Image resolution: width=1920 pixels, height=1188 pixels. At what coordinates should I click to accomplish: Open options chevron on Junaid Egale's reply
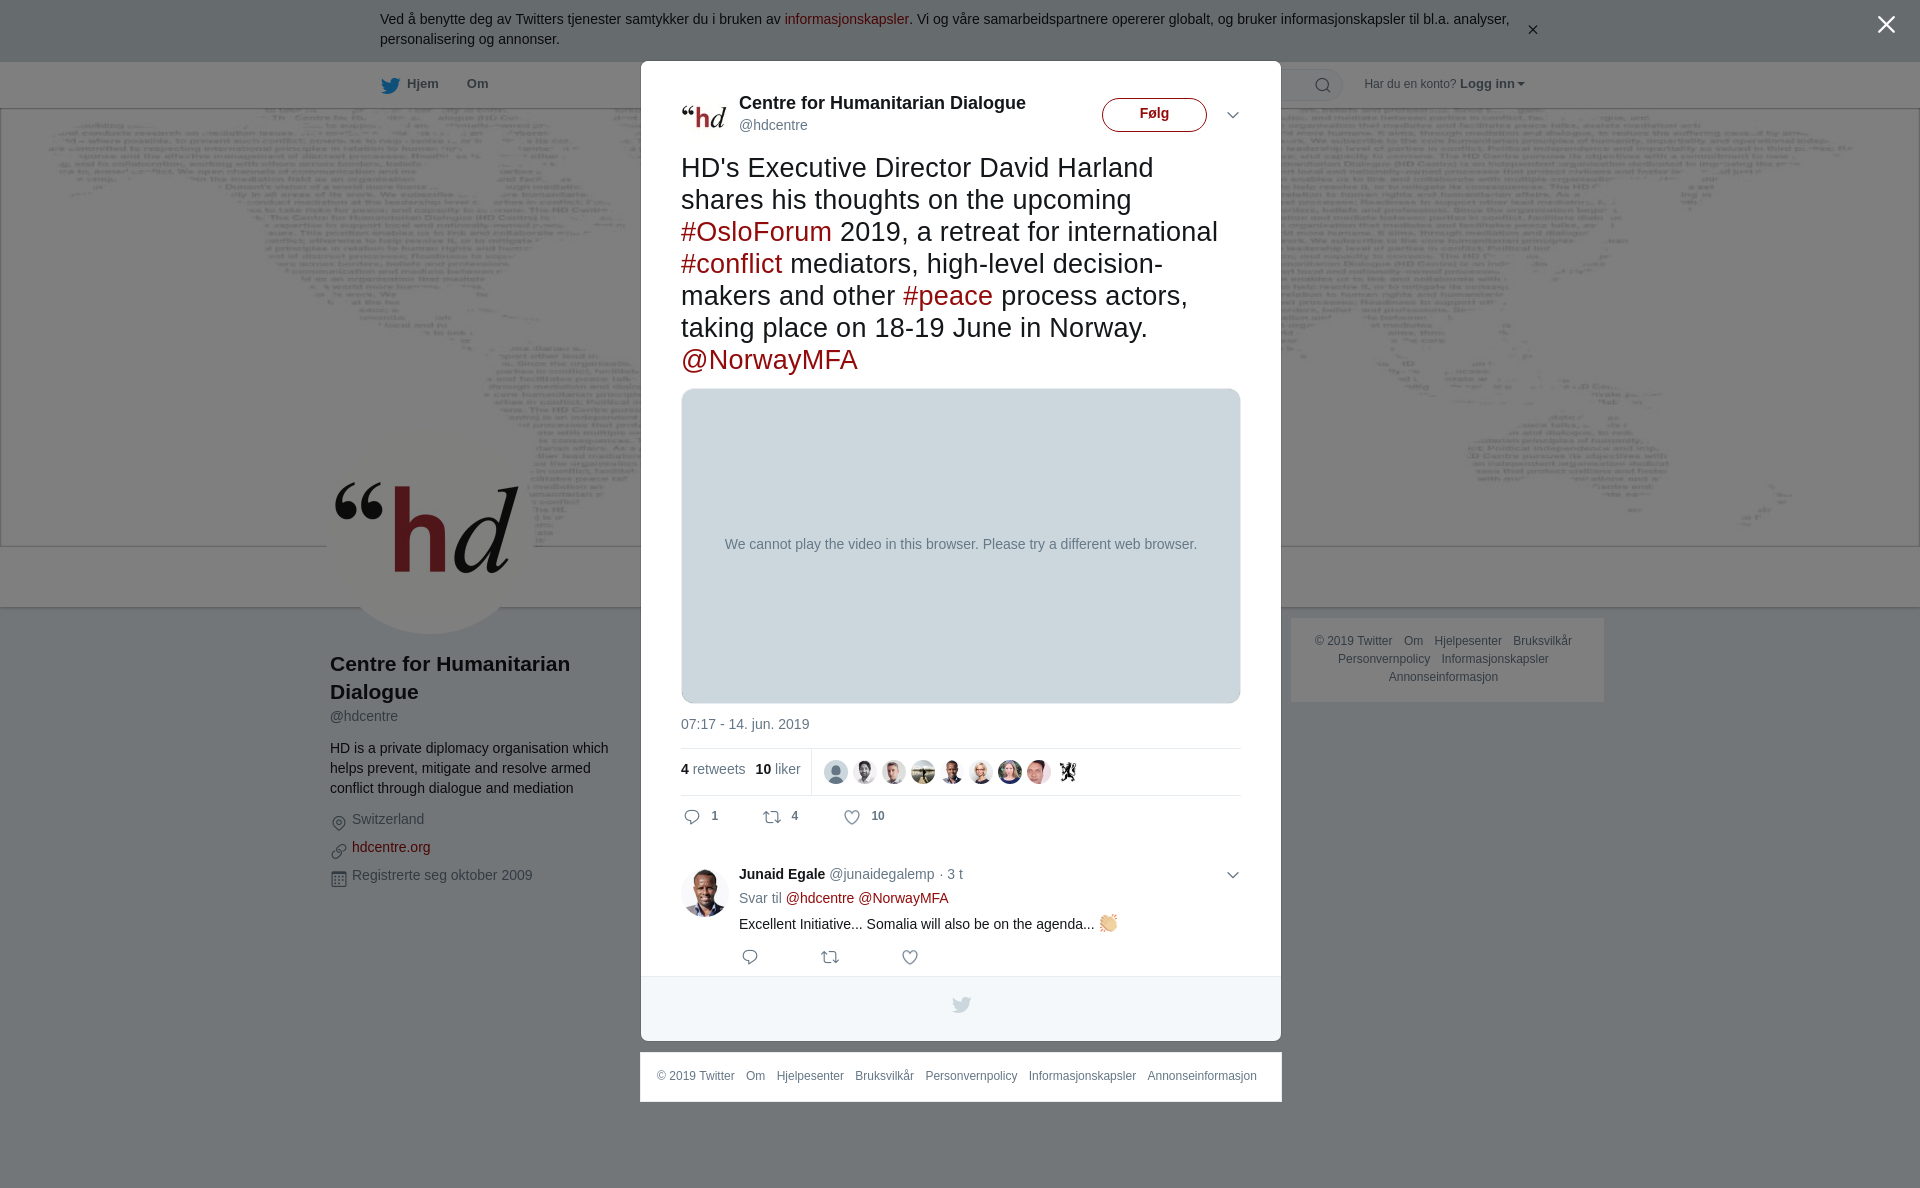1233,875
